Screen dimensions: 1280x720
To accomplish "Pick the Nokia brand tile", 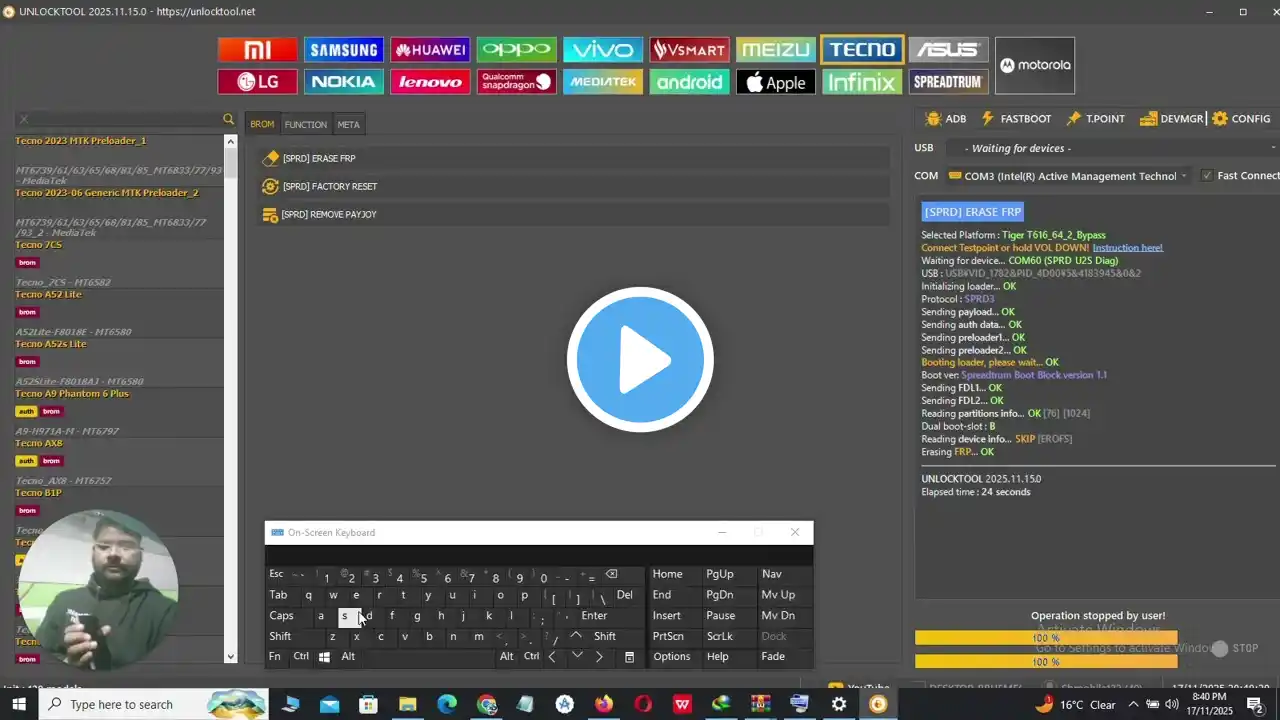I will click(x=344, y=82).
